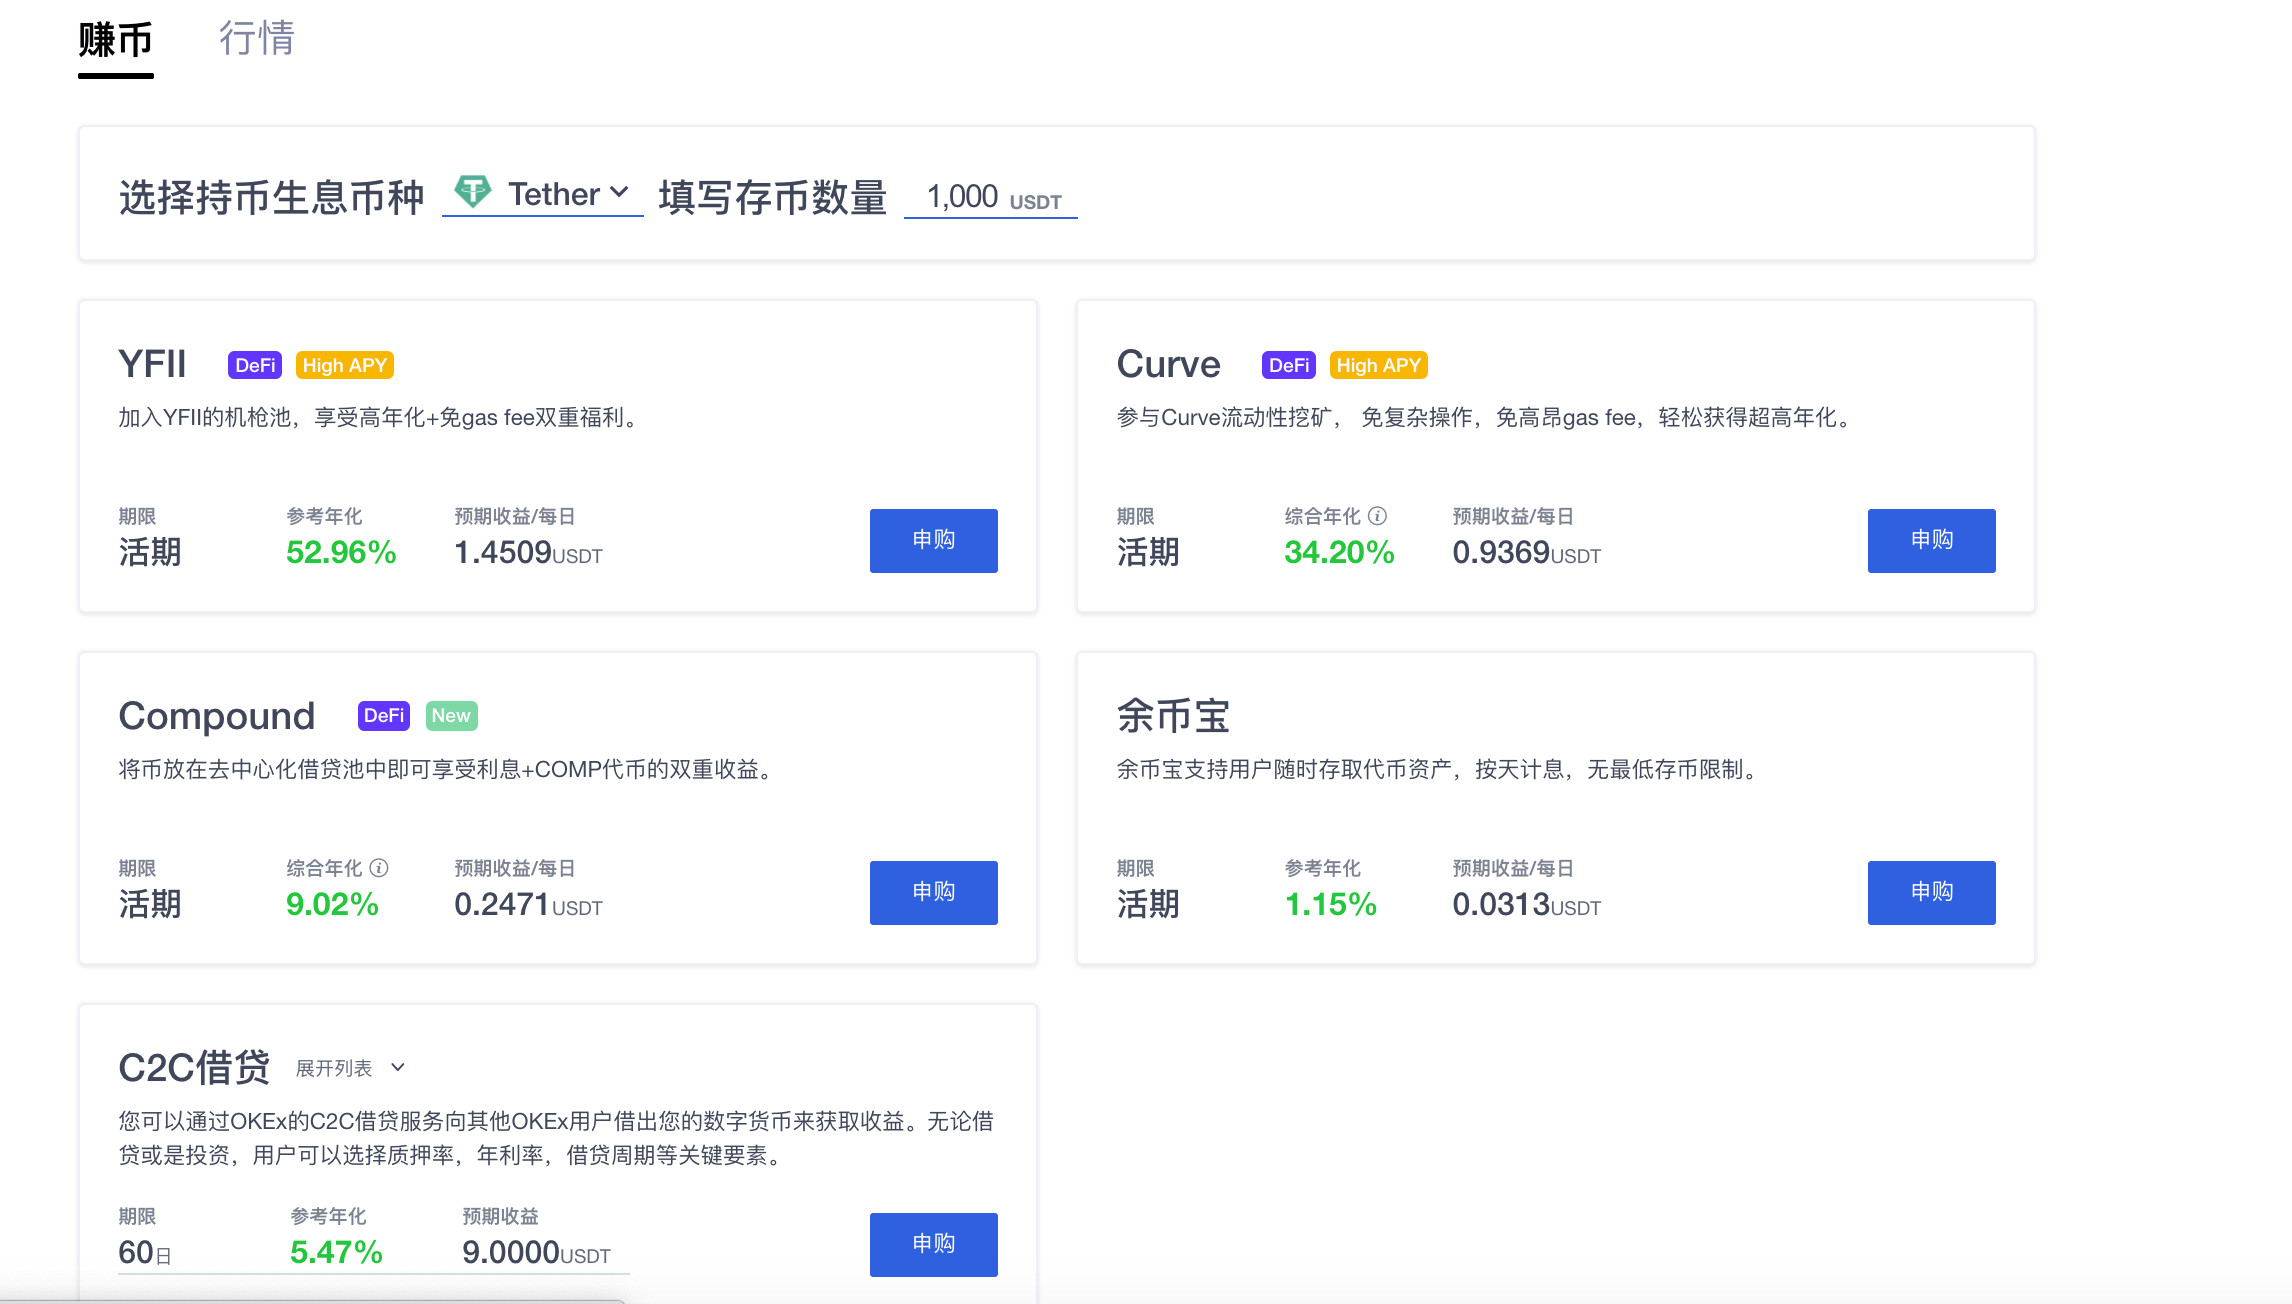Click the 1.15% rate on 余币宝
Viewport: 2292px width, 1304px height.
click(x=1330, y=904)
